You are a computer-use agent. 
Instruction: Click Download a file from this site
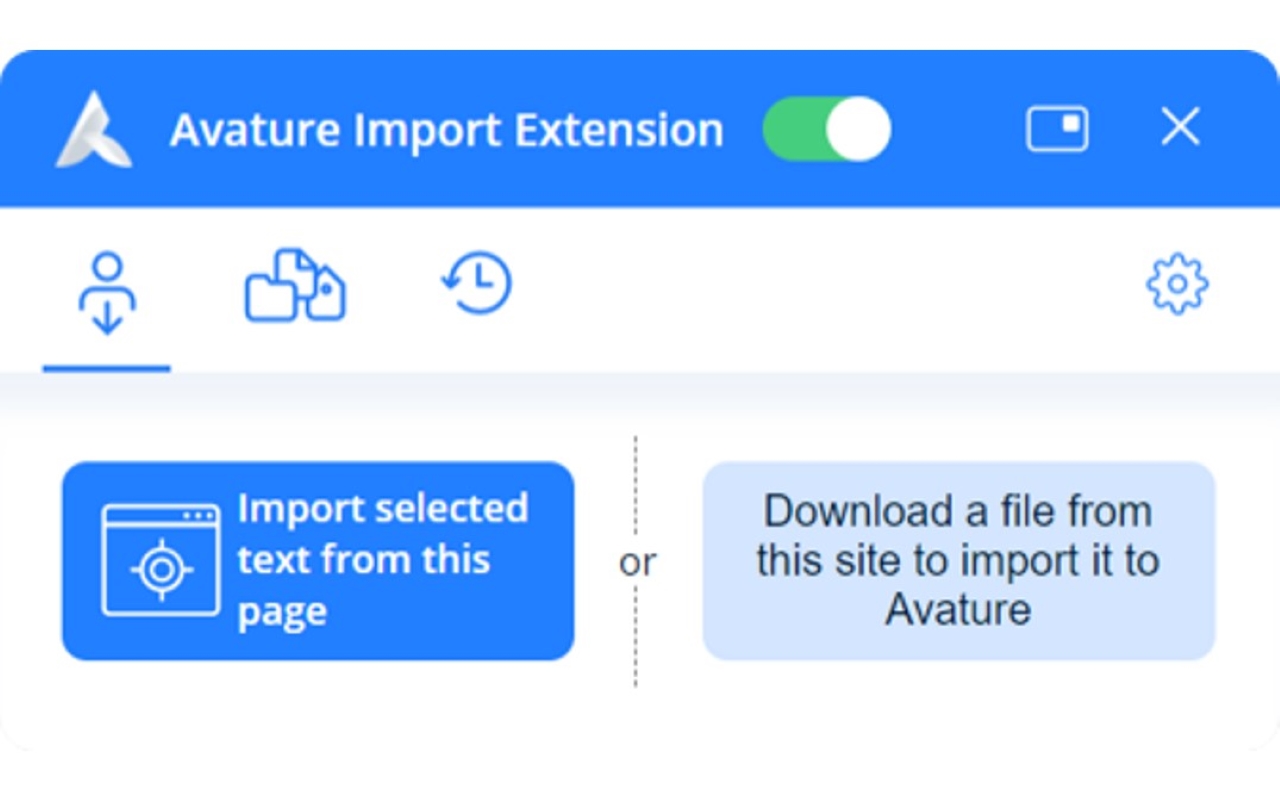tap(958, 560)
